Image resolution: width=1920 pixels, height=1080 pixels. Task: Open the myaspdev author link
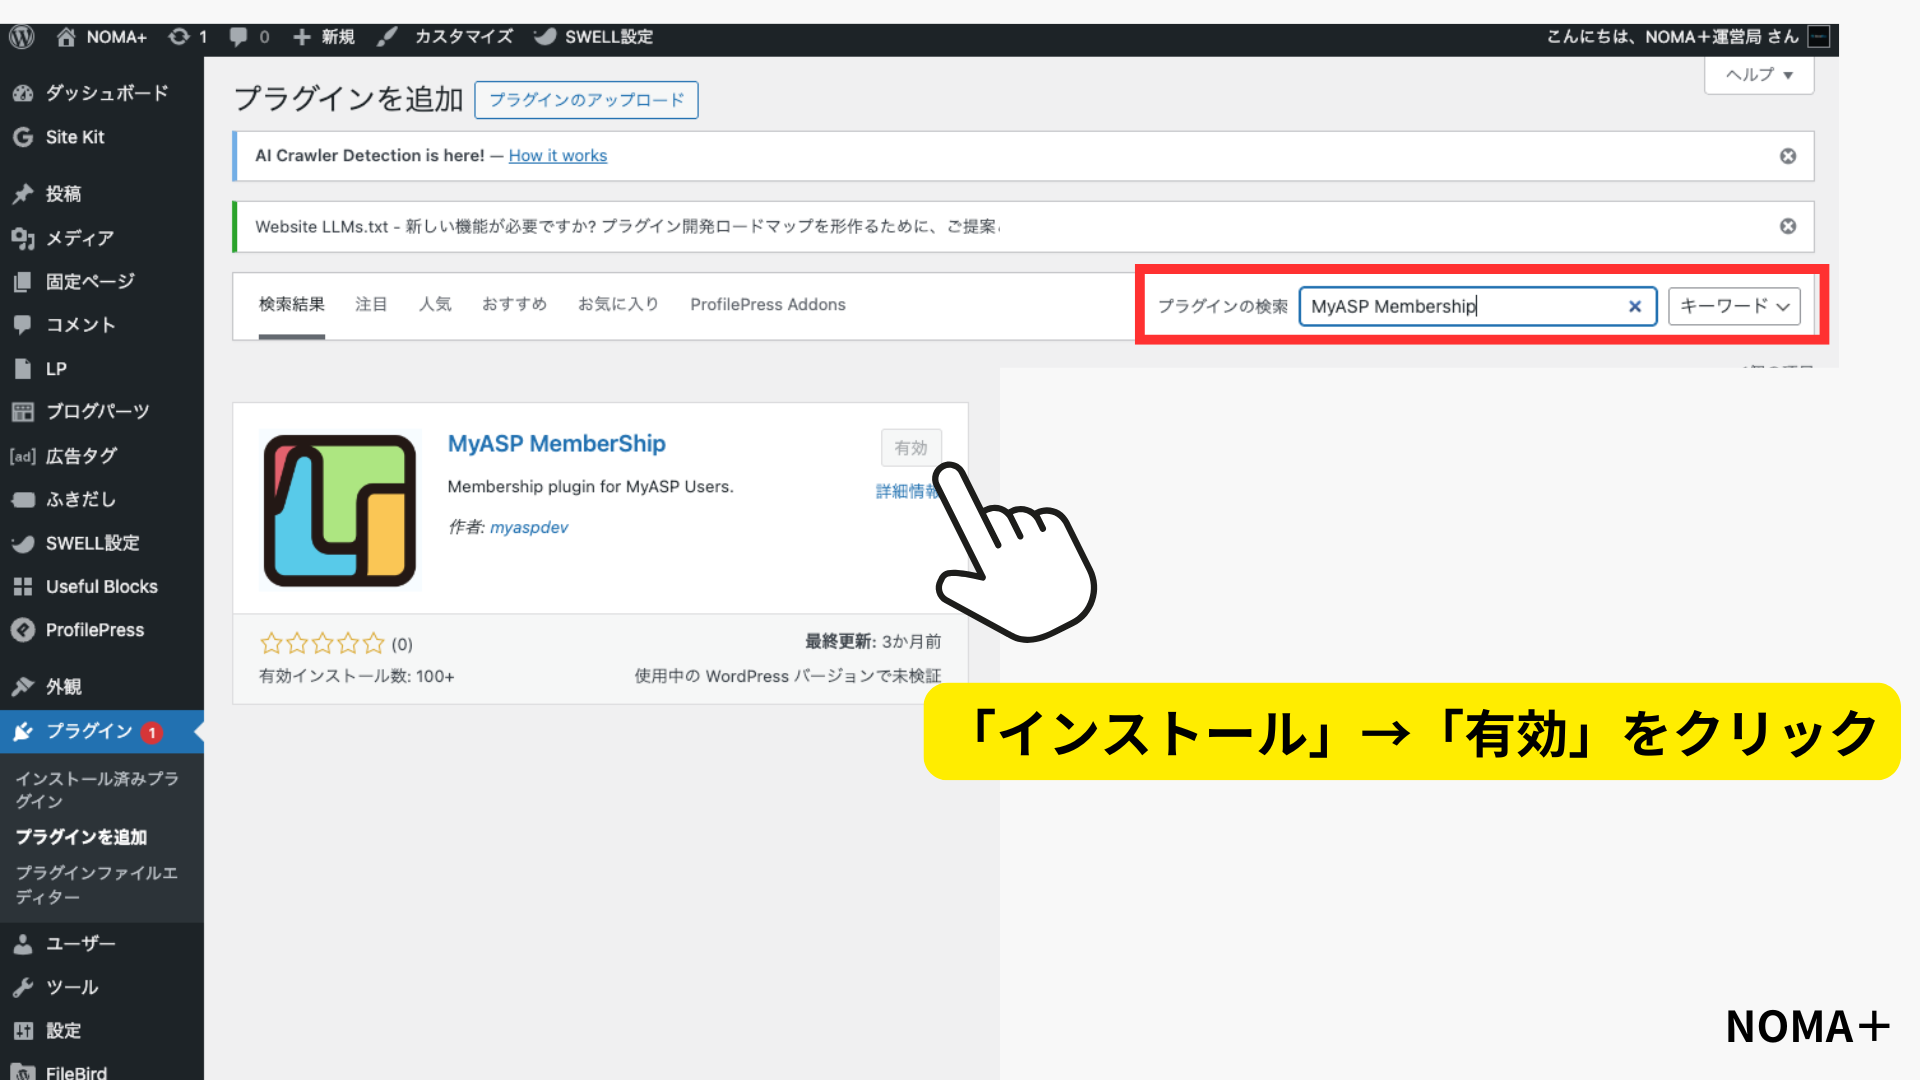pyautogui.click(x=529, y=528)
